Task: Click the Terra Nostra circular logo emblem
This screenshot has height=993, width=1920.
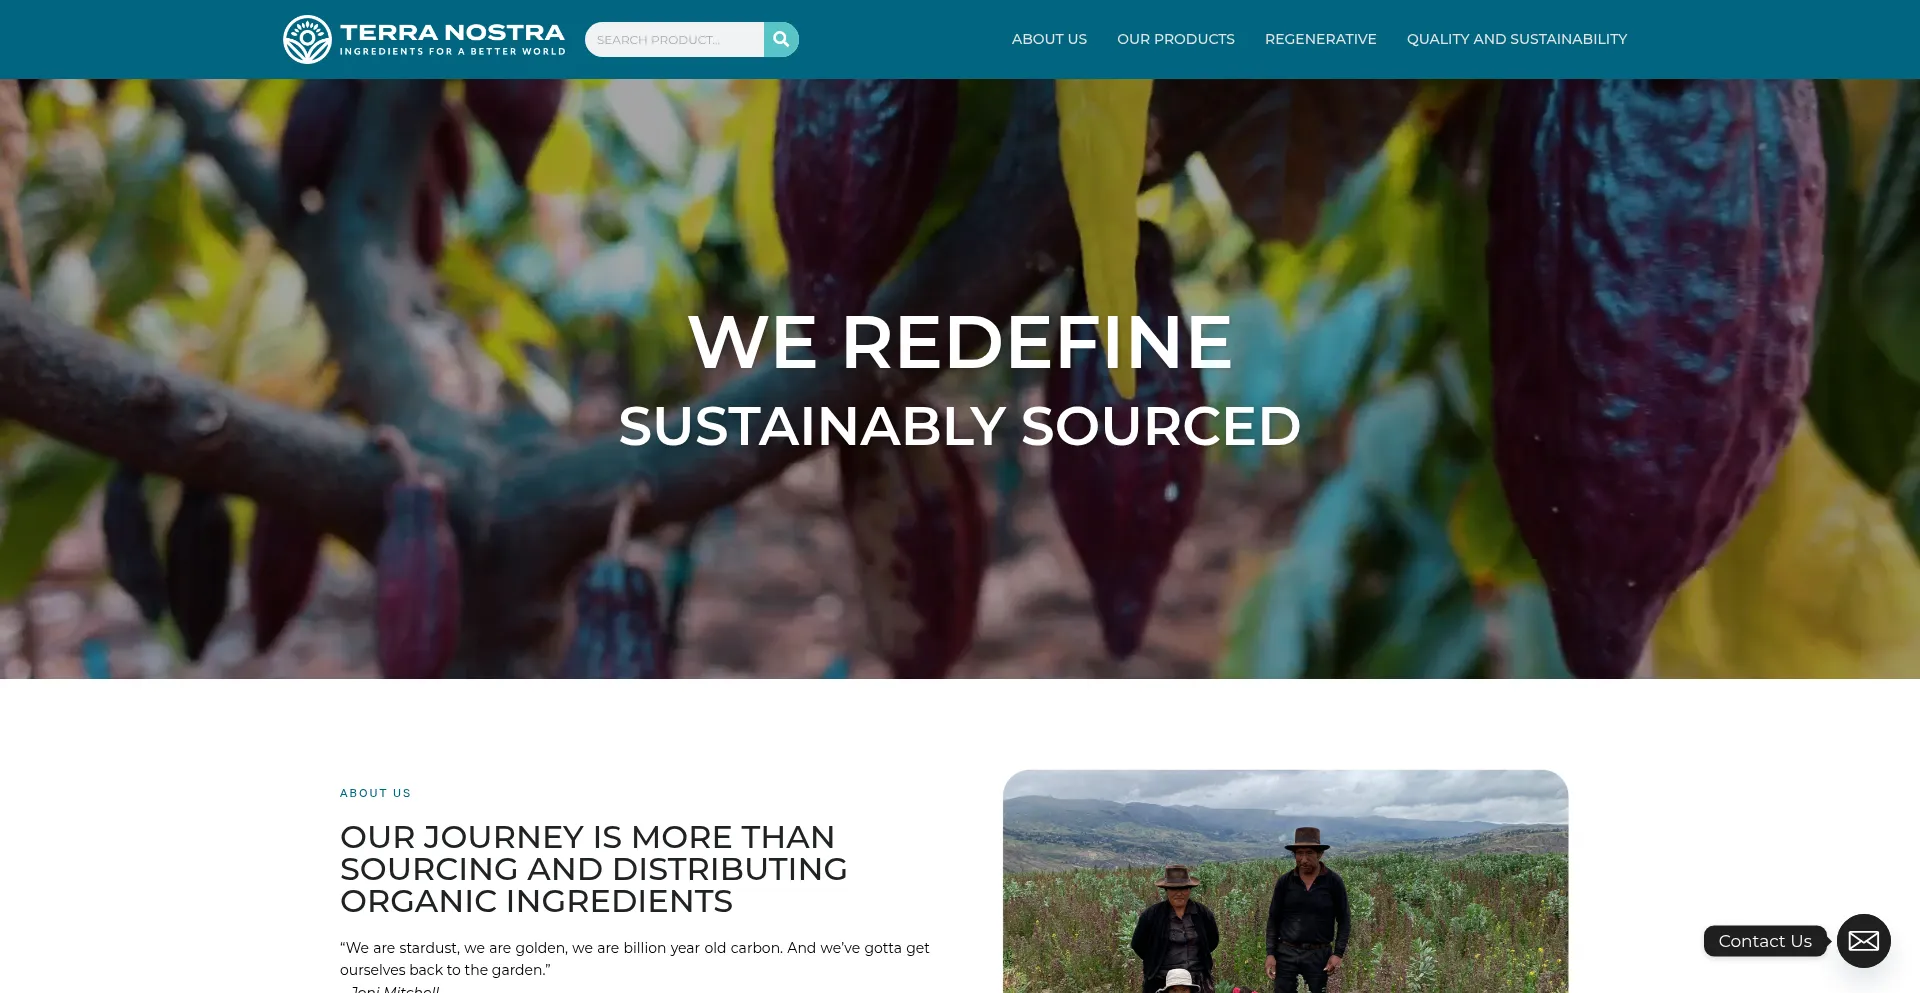Action: pos(307,39)
